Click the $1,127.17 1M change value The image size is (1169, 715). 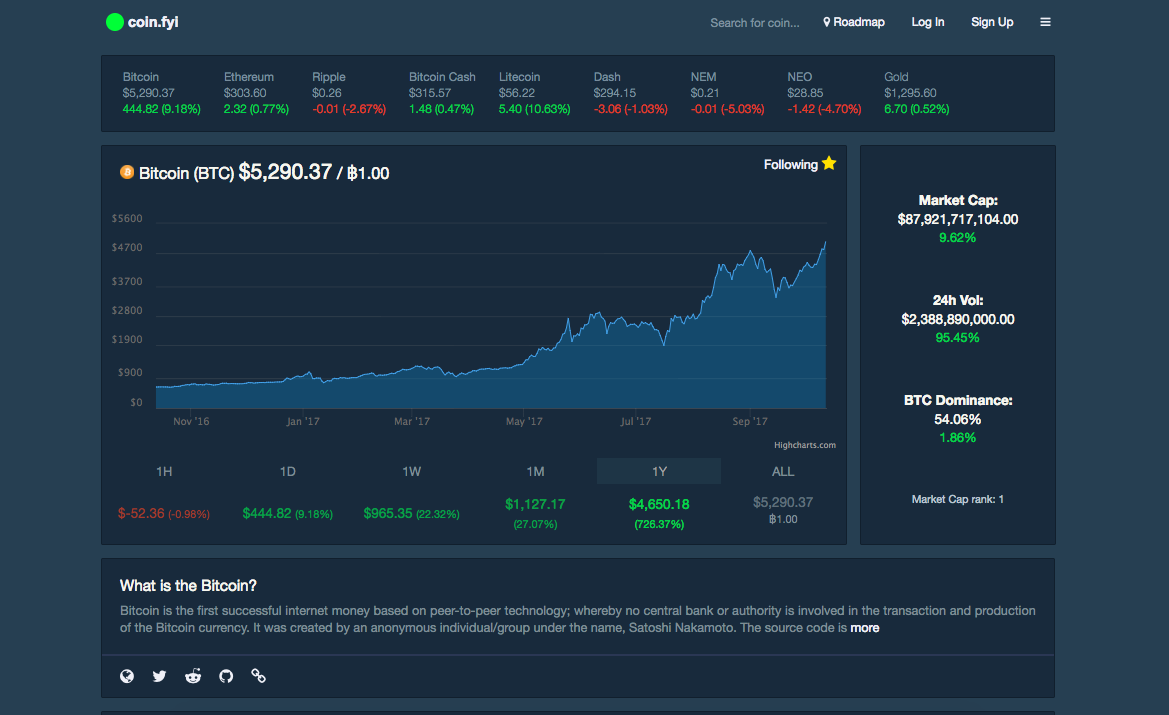535,505
